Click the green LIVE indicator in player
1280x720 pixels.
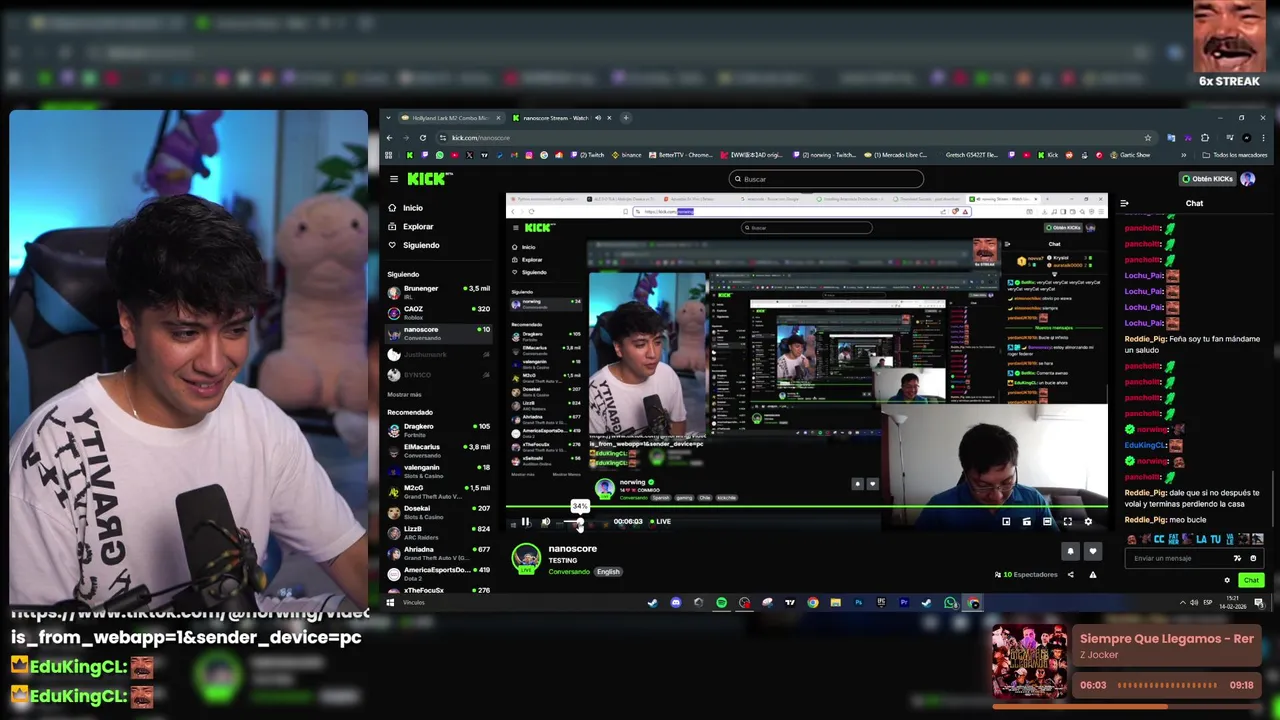click(x=660, y=521)
